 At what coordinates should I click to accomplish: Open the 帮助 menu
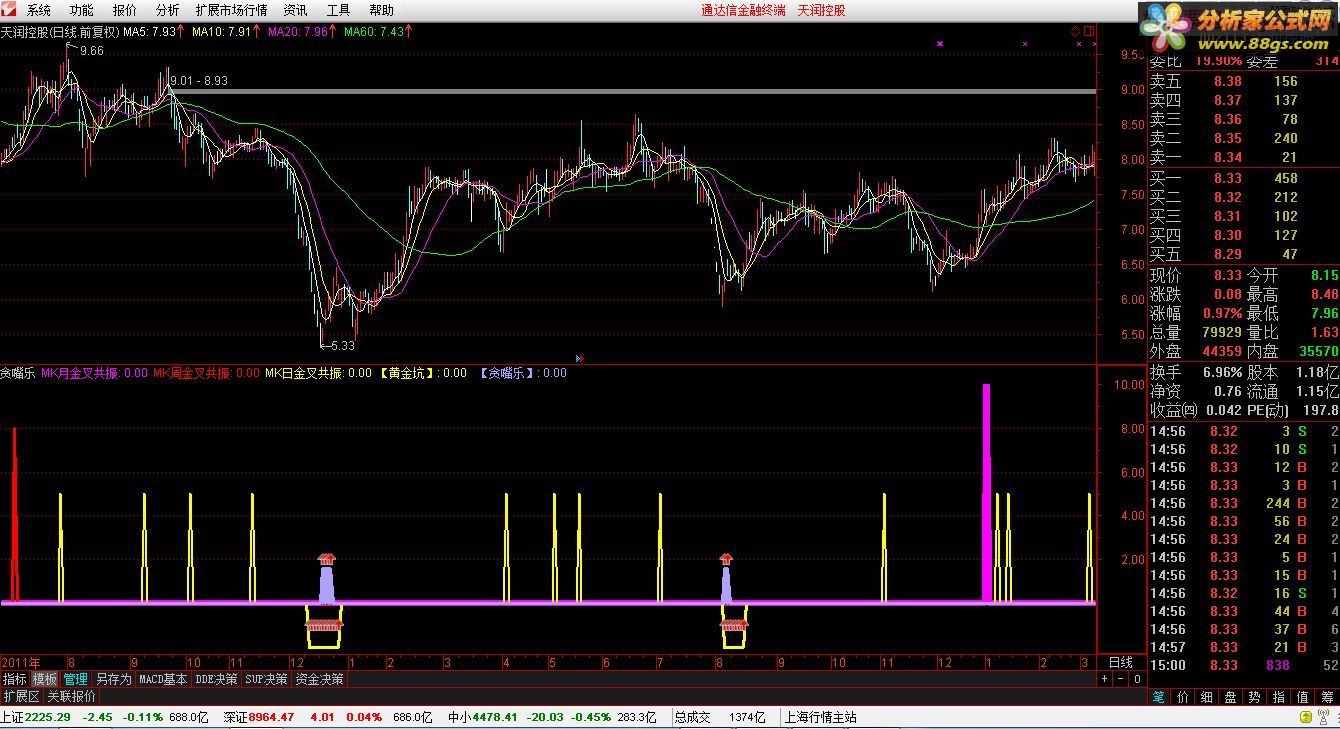click(381, 10)
